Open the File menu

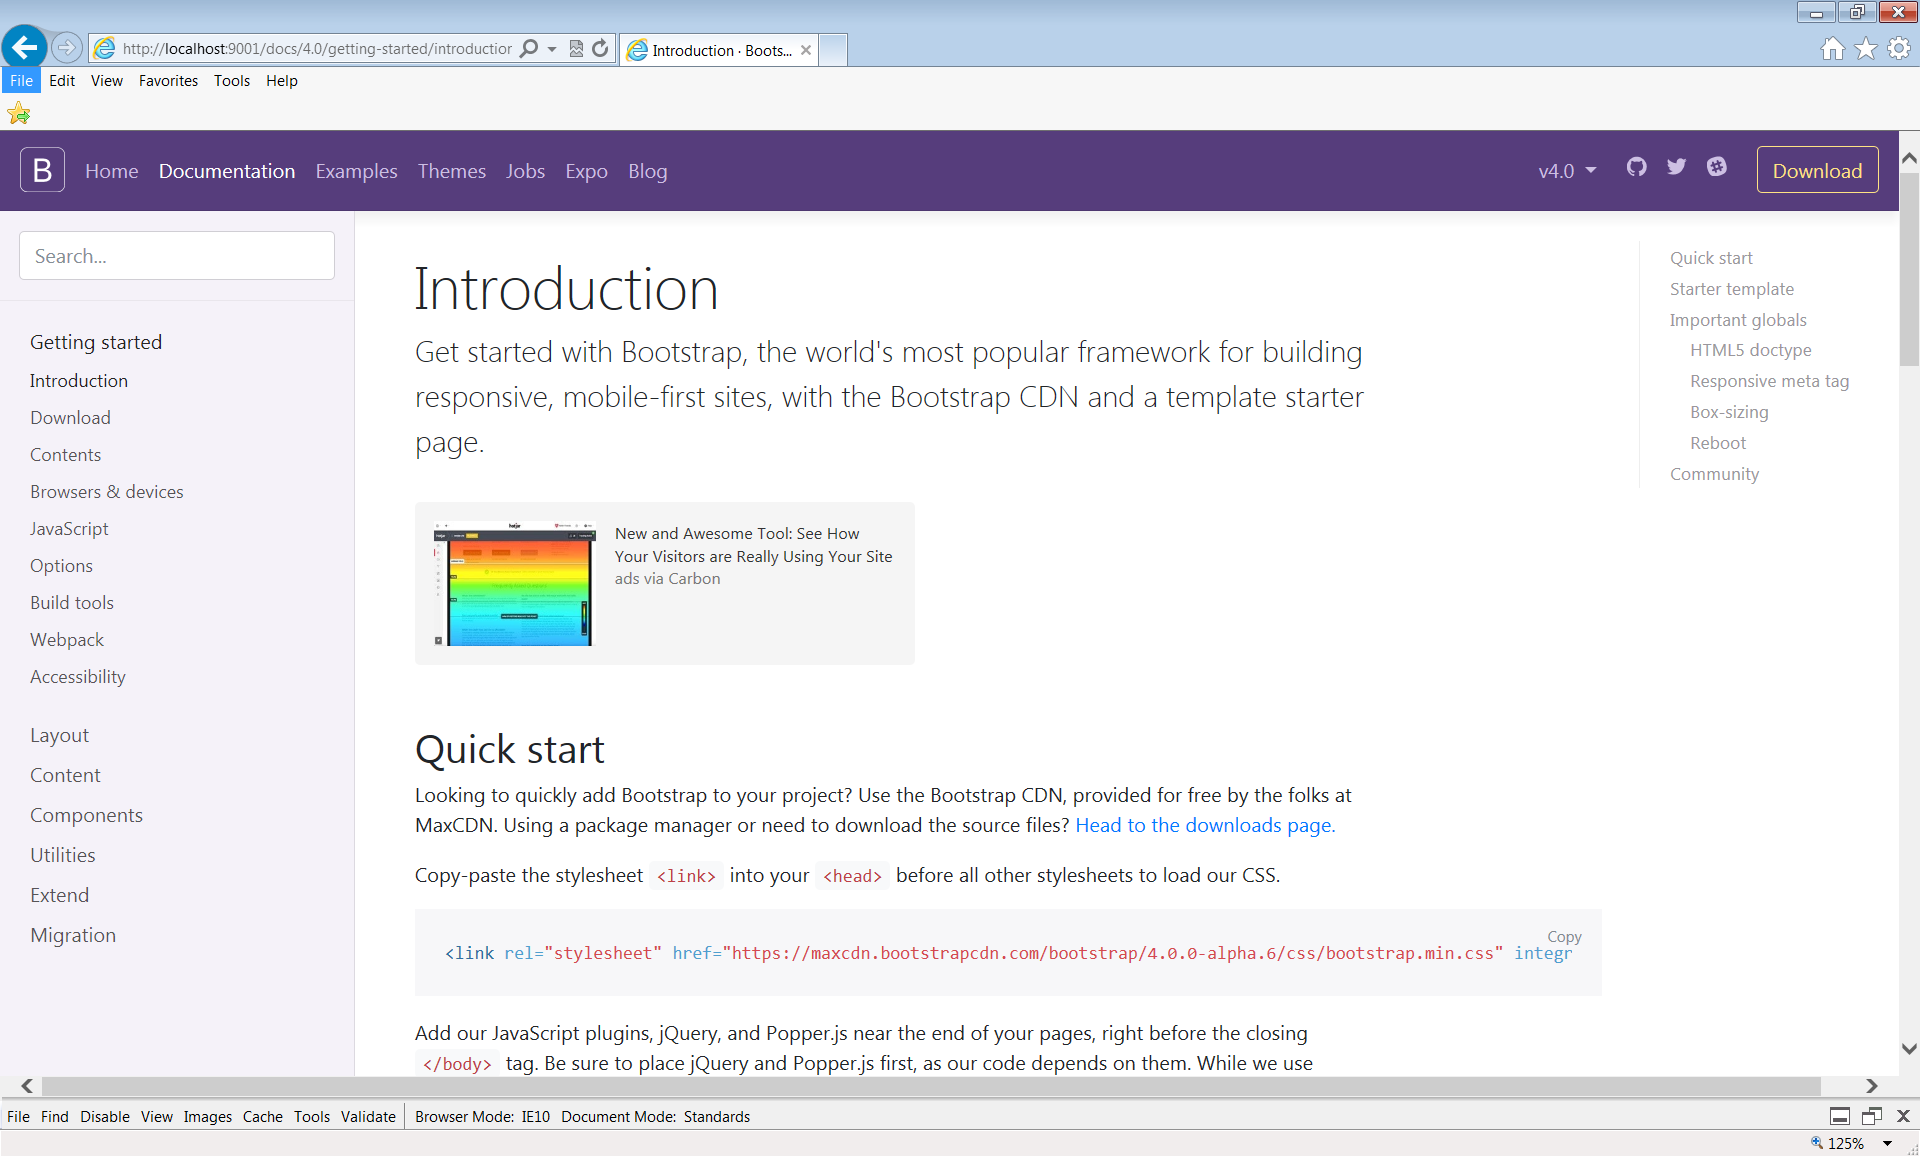[x=21, y=81]
